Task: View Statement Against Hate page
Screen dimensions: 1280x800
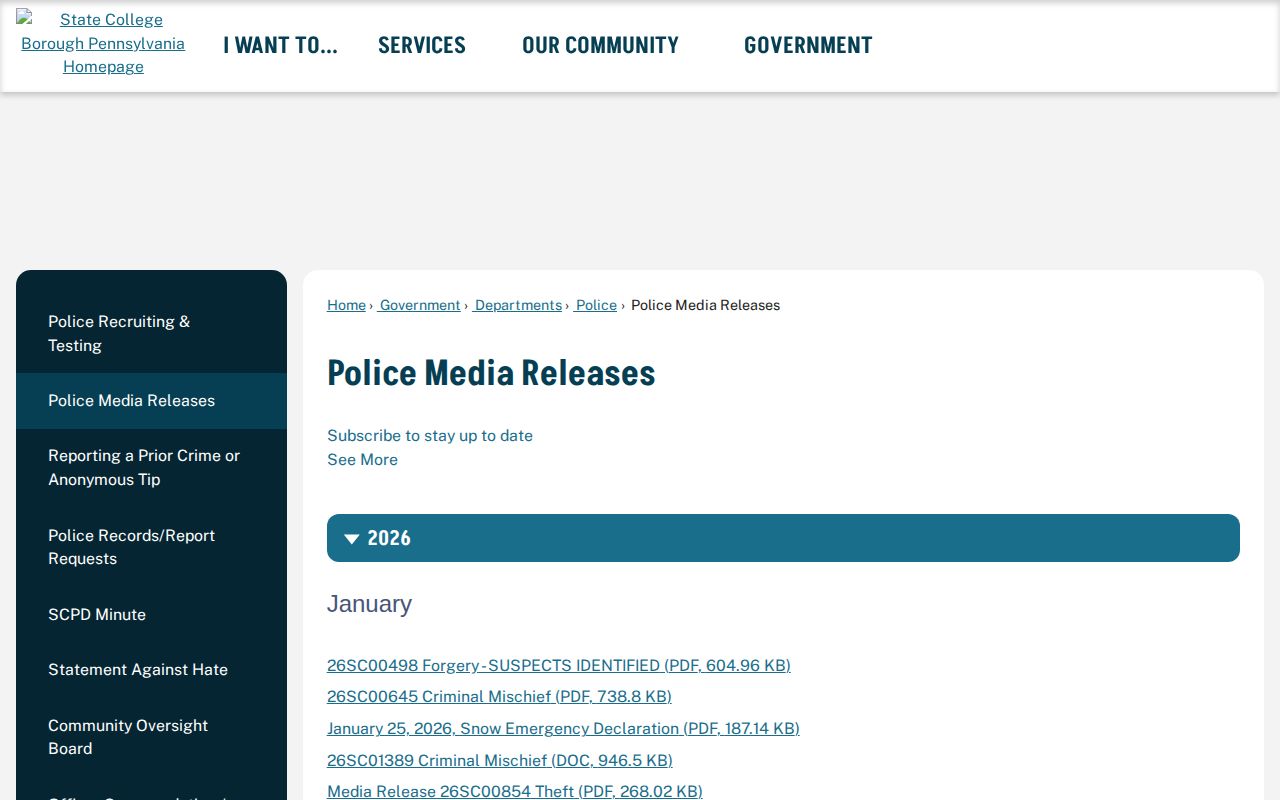Action: [x=151, y=670]
